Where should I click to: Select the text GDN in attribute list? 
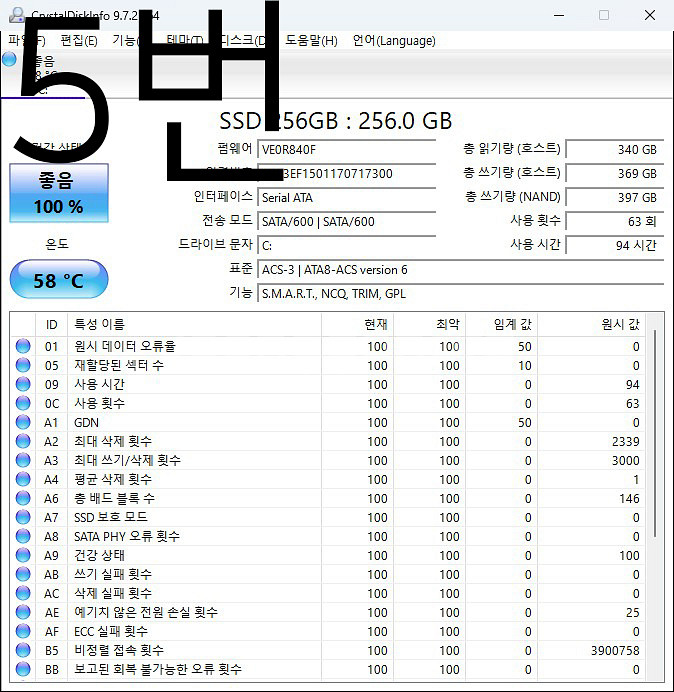(x=86, y=422)
